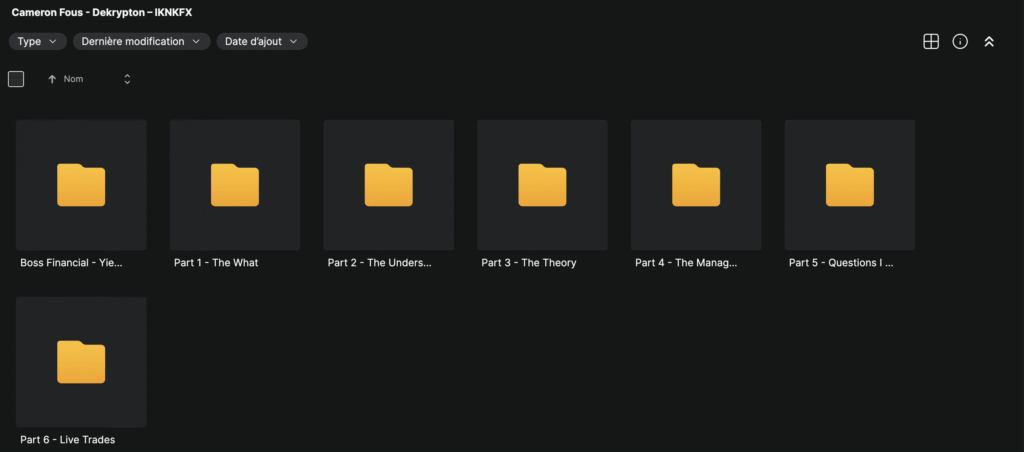Open Part 1 - The What folder
1024x452 pixels.
[x=235, y=185]
